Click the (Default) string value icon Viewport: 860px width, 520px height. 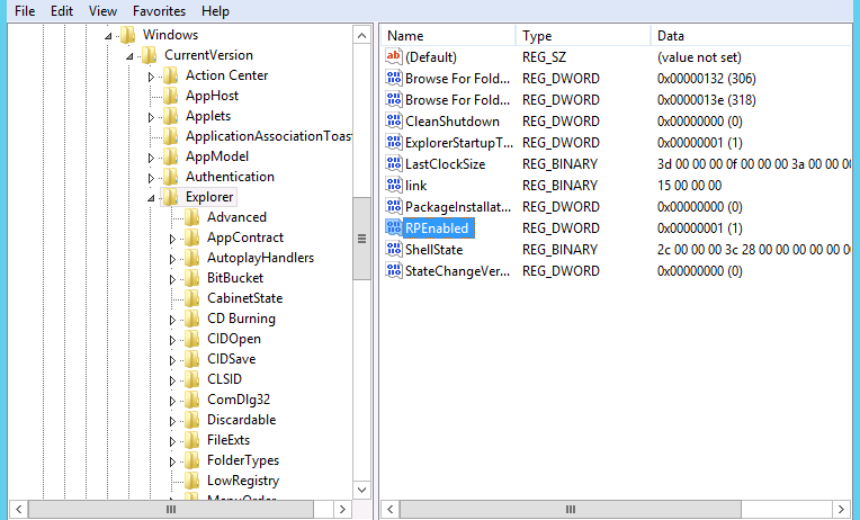[x=393, y=57]
